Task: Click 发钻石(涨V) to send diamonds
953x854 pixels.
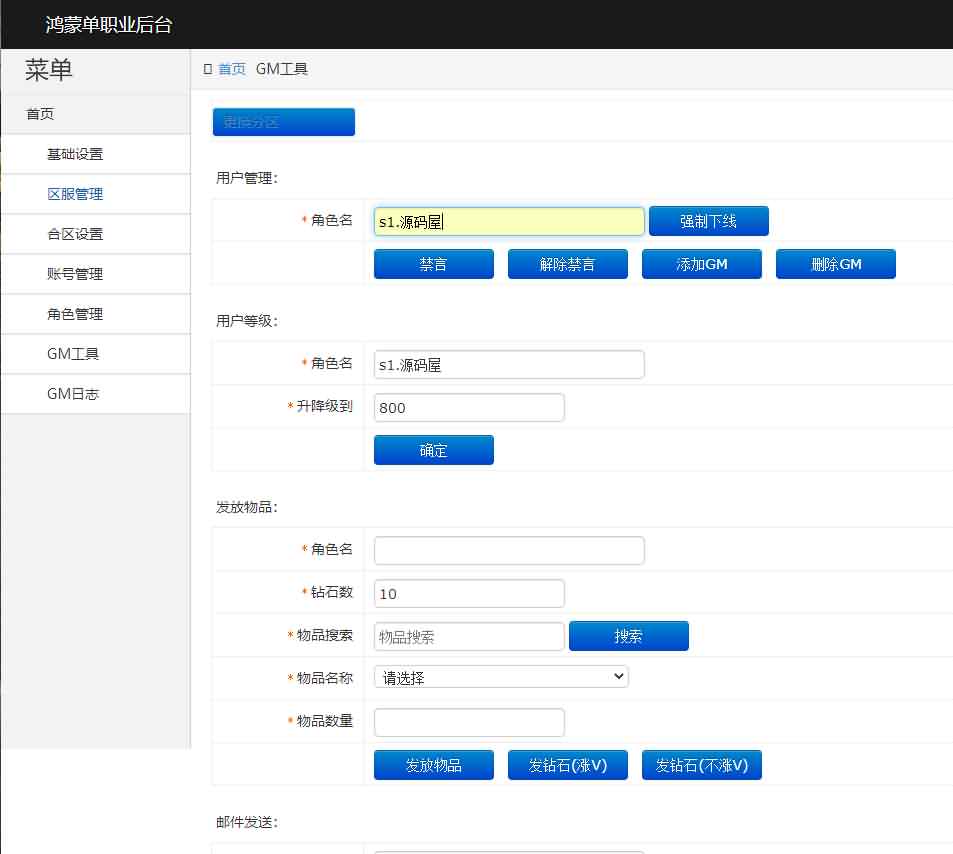Action: point(567,764)
